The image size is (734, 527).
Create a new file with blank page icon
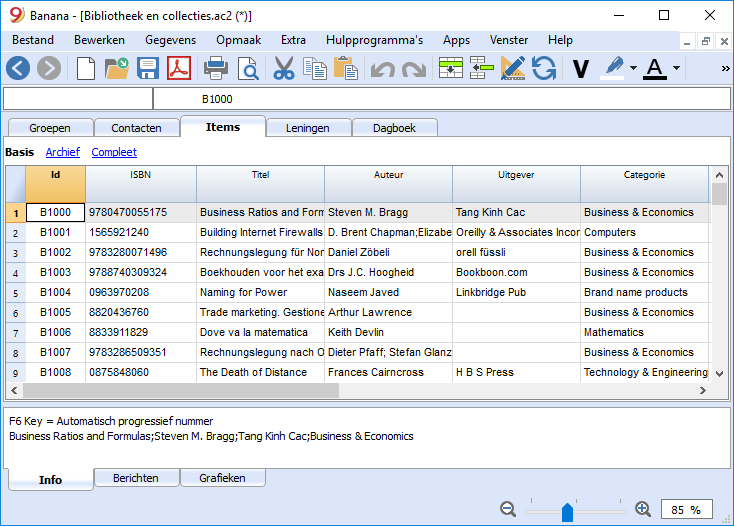click(86, 68)
